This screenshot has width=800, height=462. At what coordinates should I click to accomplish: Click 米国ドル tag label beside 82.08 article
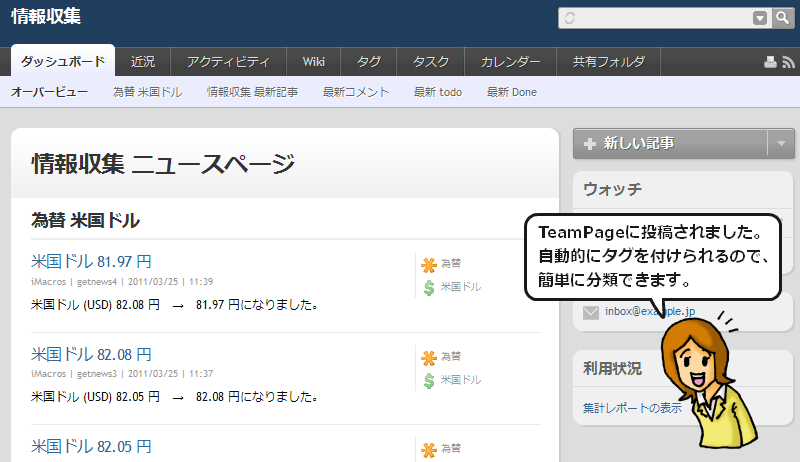tap(461, 379)
